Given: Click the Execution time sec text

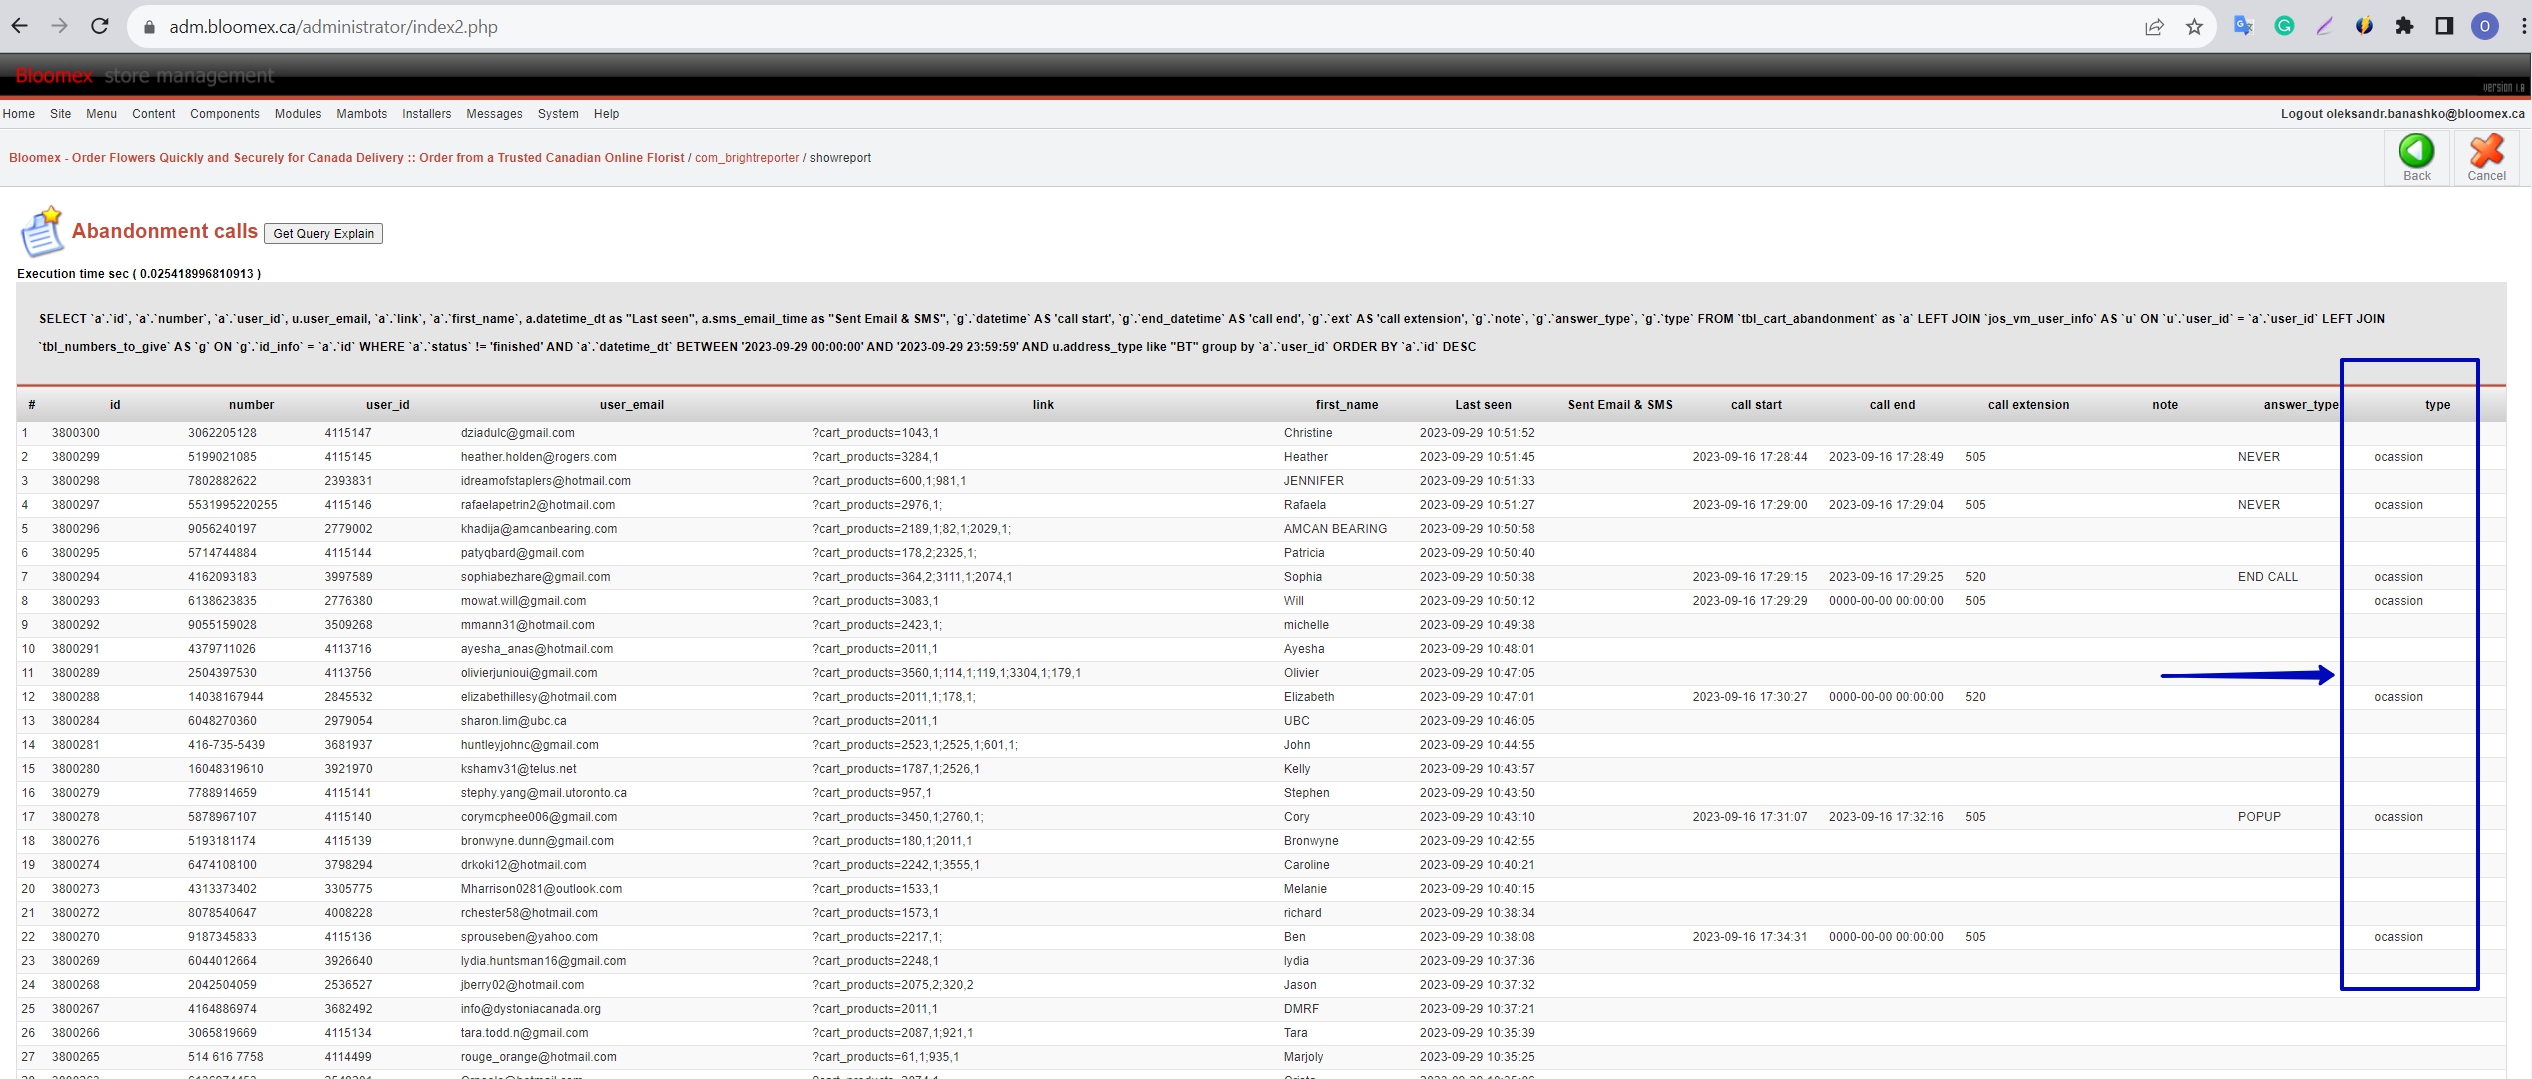Looking at the screenshot, I should tap(139, 274).
